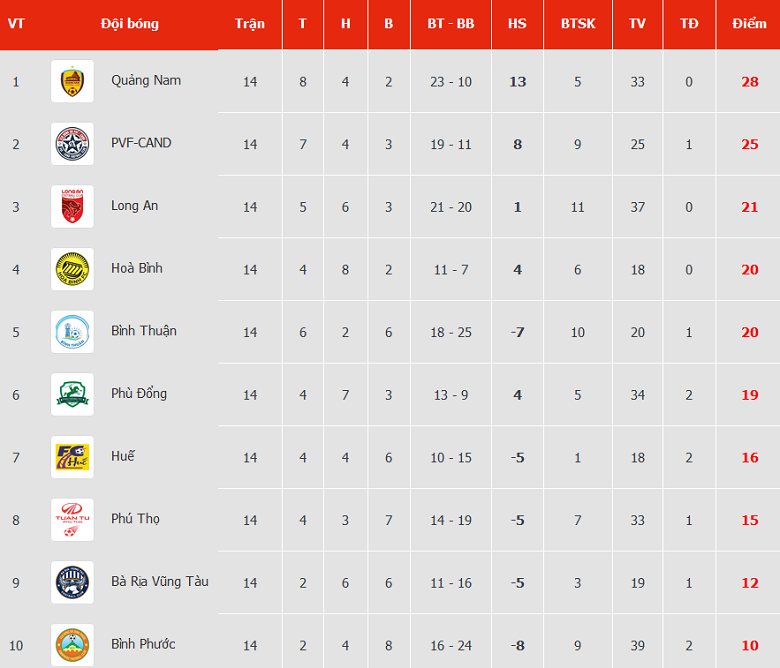Open the Bà Rịa Vũng Tàu crest
Image resolution: width=780 pixels, height=668 pixels.
(x=72, y=582)
